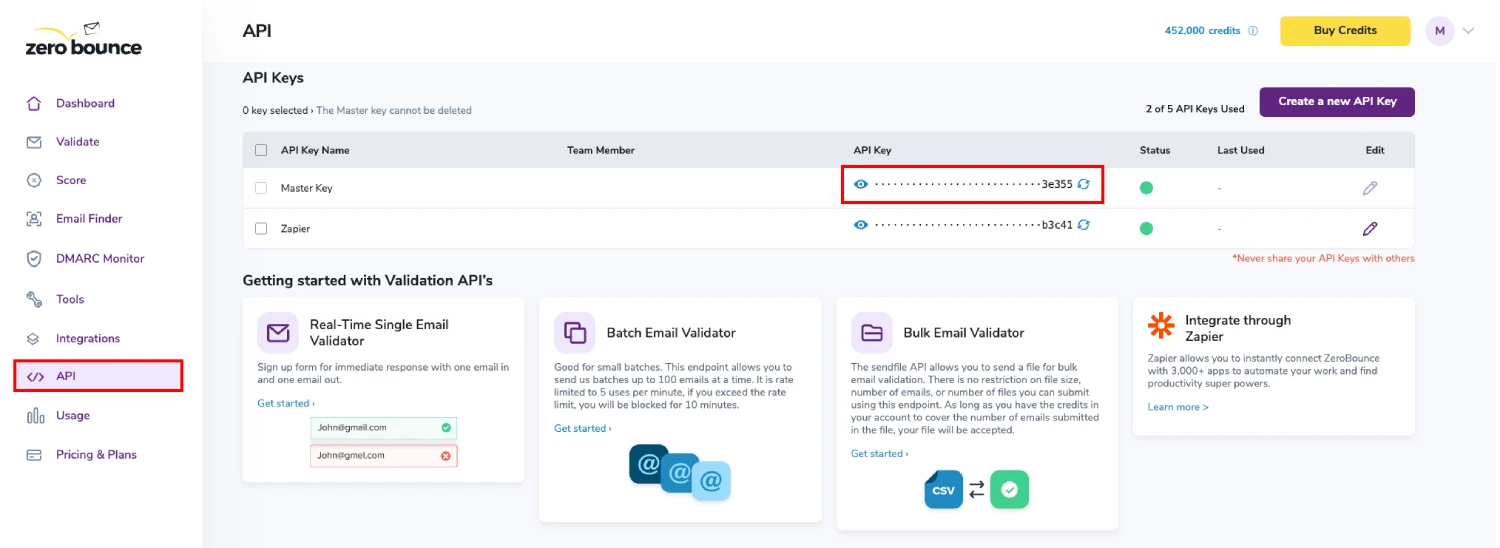The height and width of the screenshot is (548, 1500).
Task: Show the Zapier API key value
Action: (860, 225)
